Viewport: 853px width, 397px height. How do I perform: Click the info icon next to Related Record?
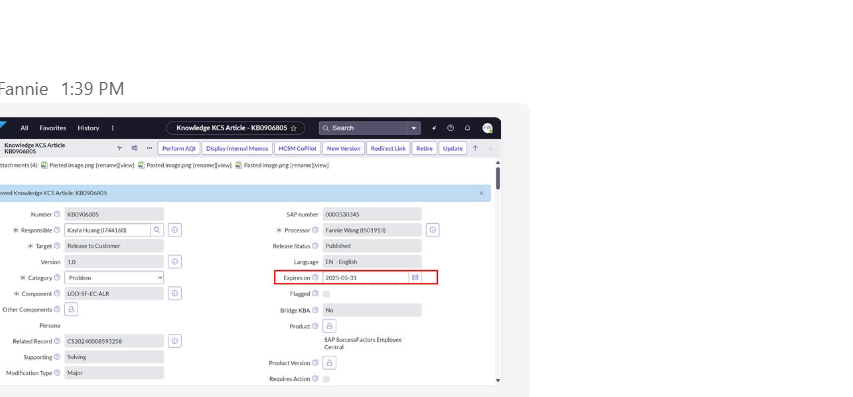coord(175,341)
